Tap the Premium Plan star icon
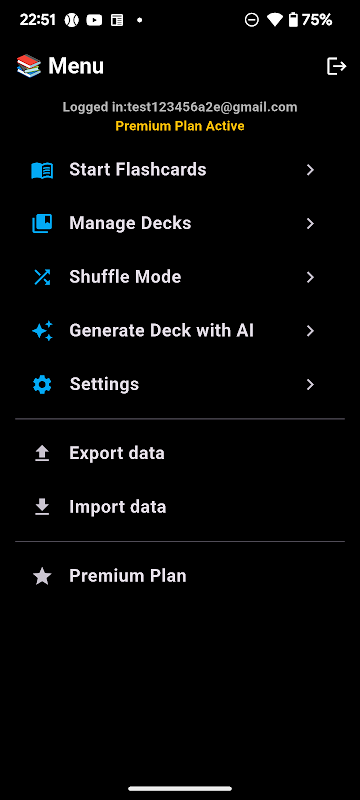 pos(42,577)
